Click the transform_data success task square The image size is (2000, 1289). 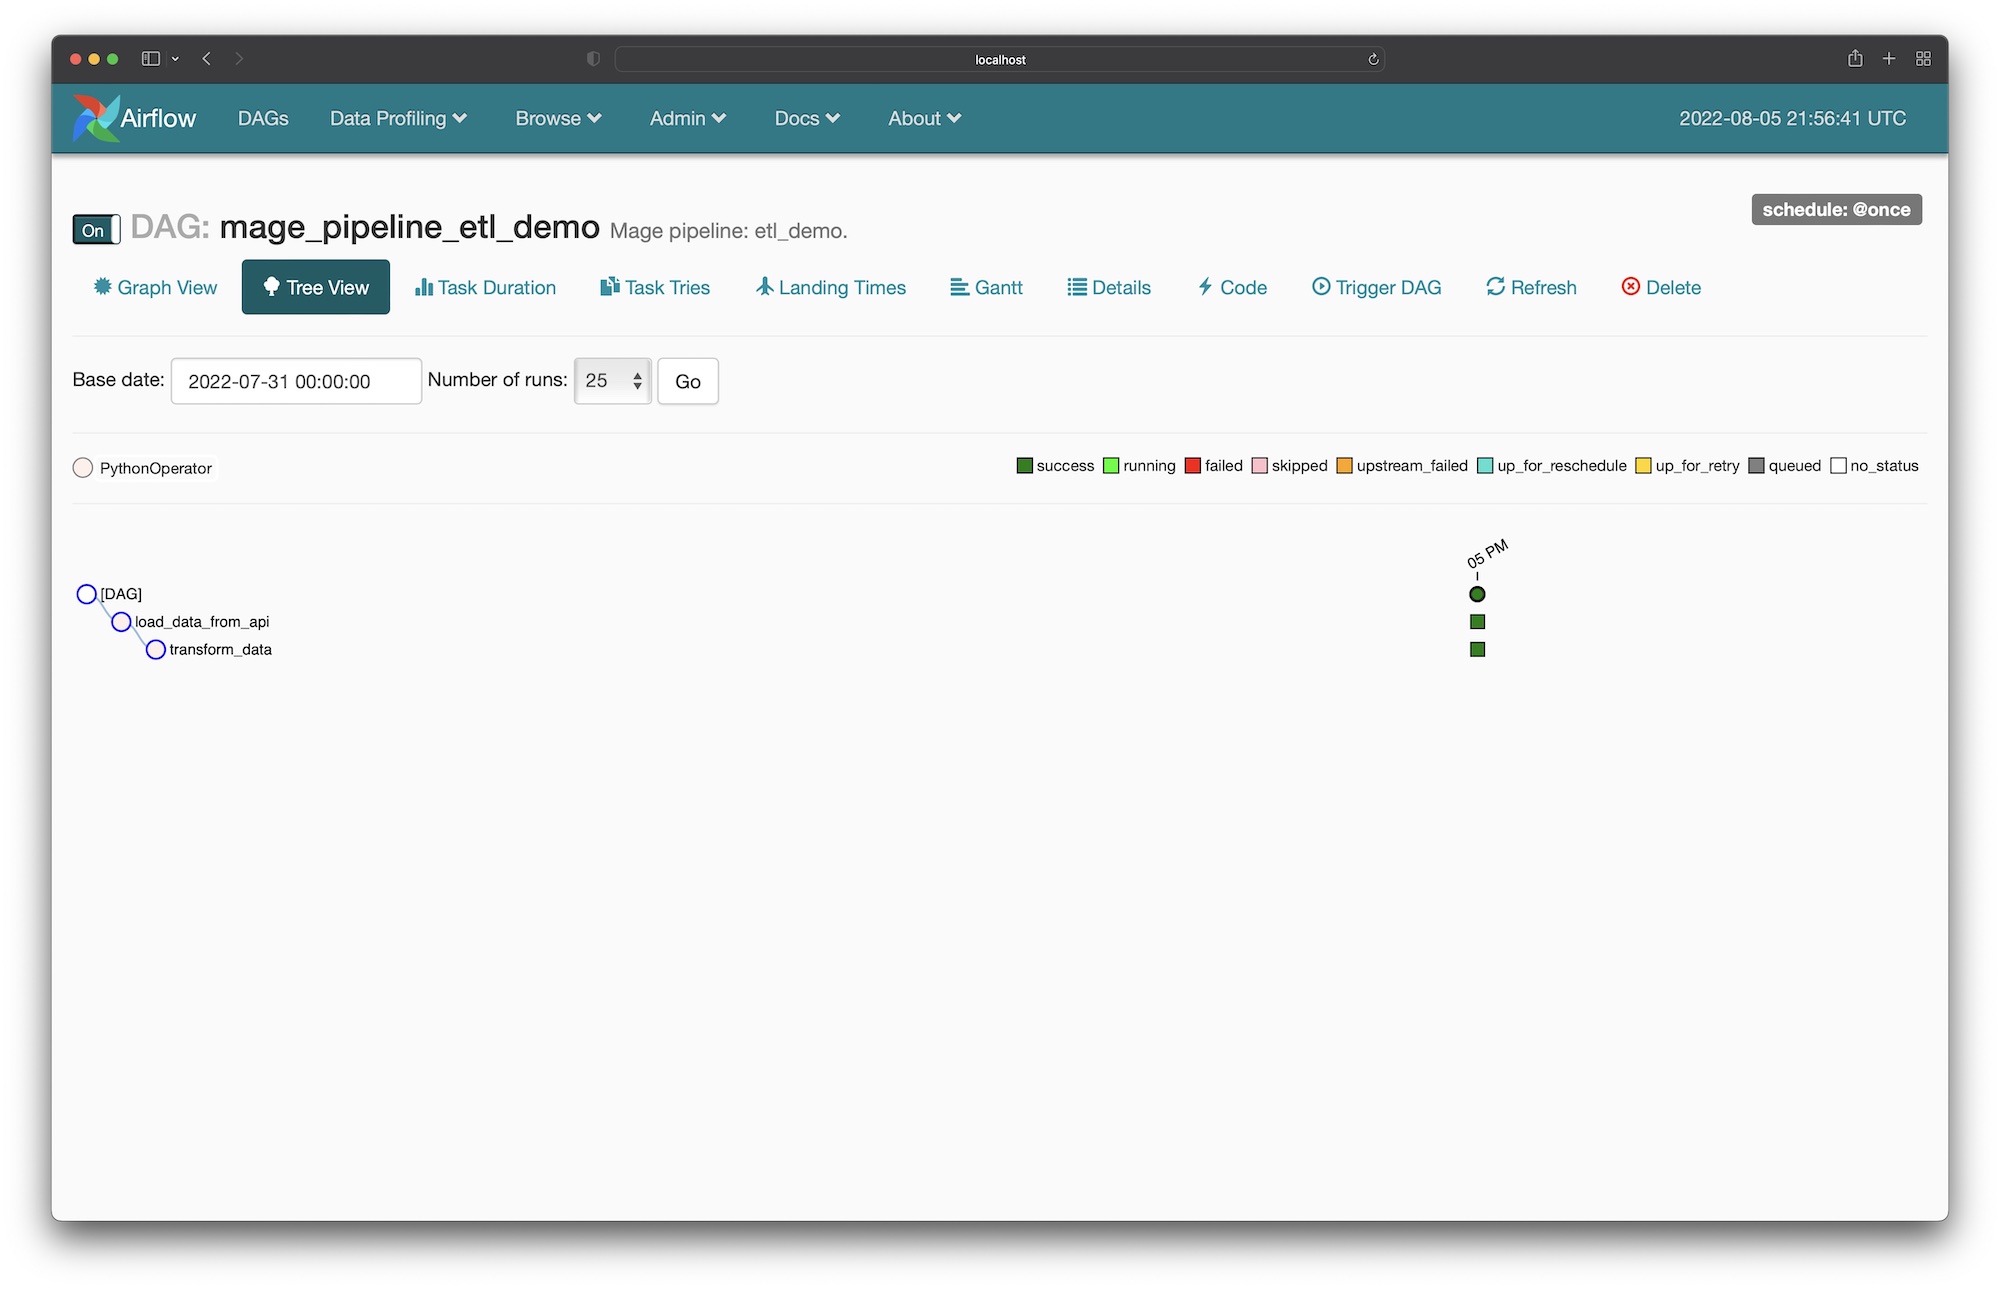(1478, 649)
